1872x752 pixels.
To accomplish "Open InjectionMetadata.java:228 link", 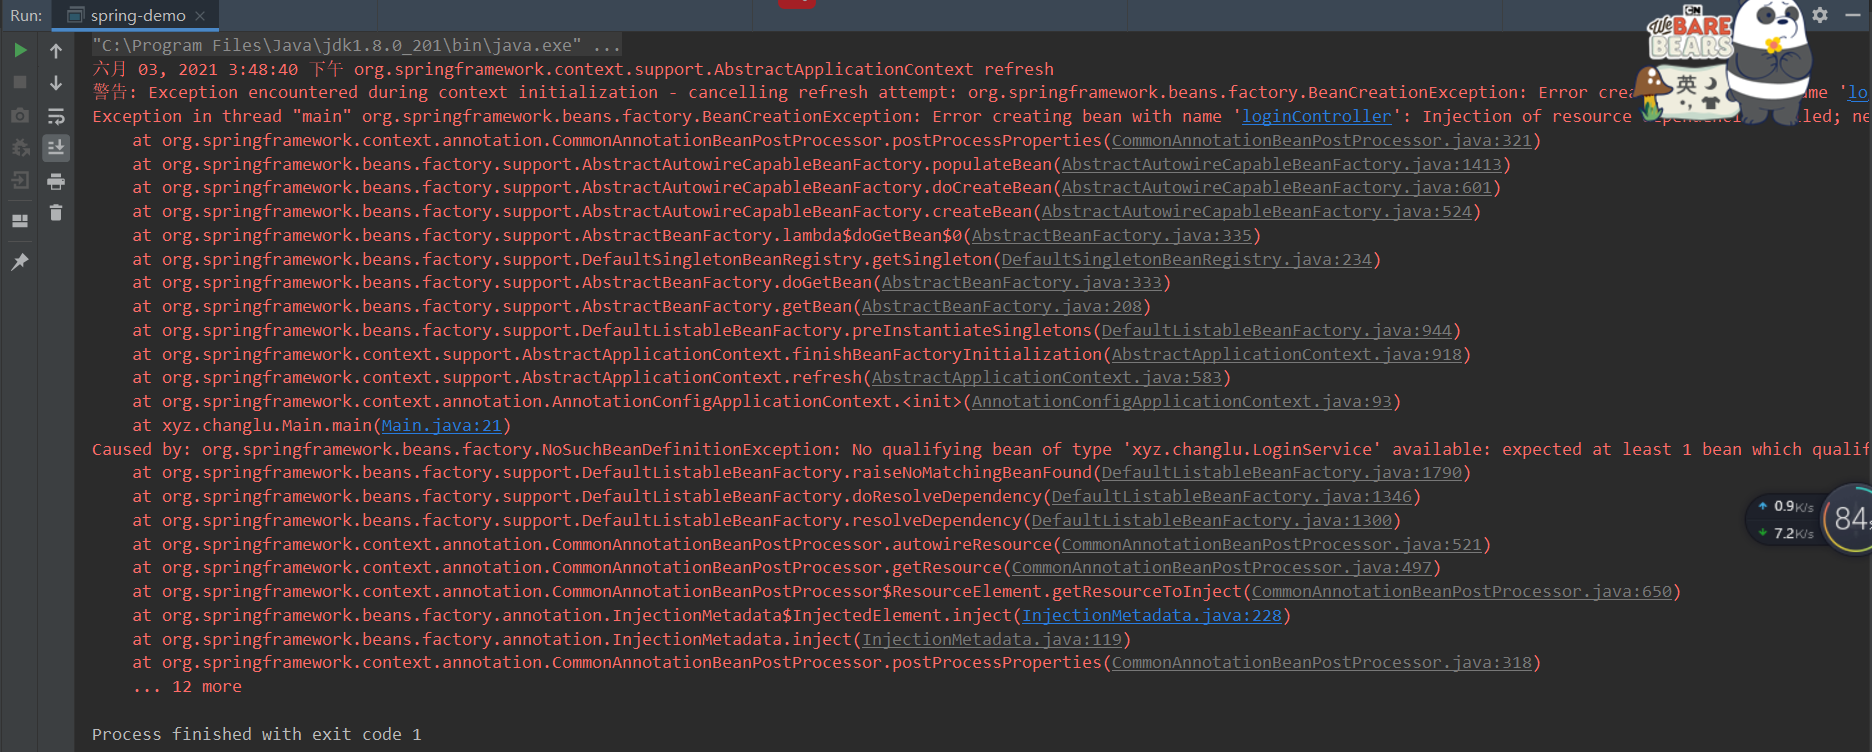I will click(1151, 615).
